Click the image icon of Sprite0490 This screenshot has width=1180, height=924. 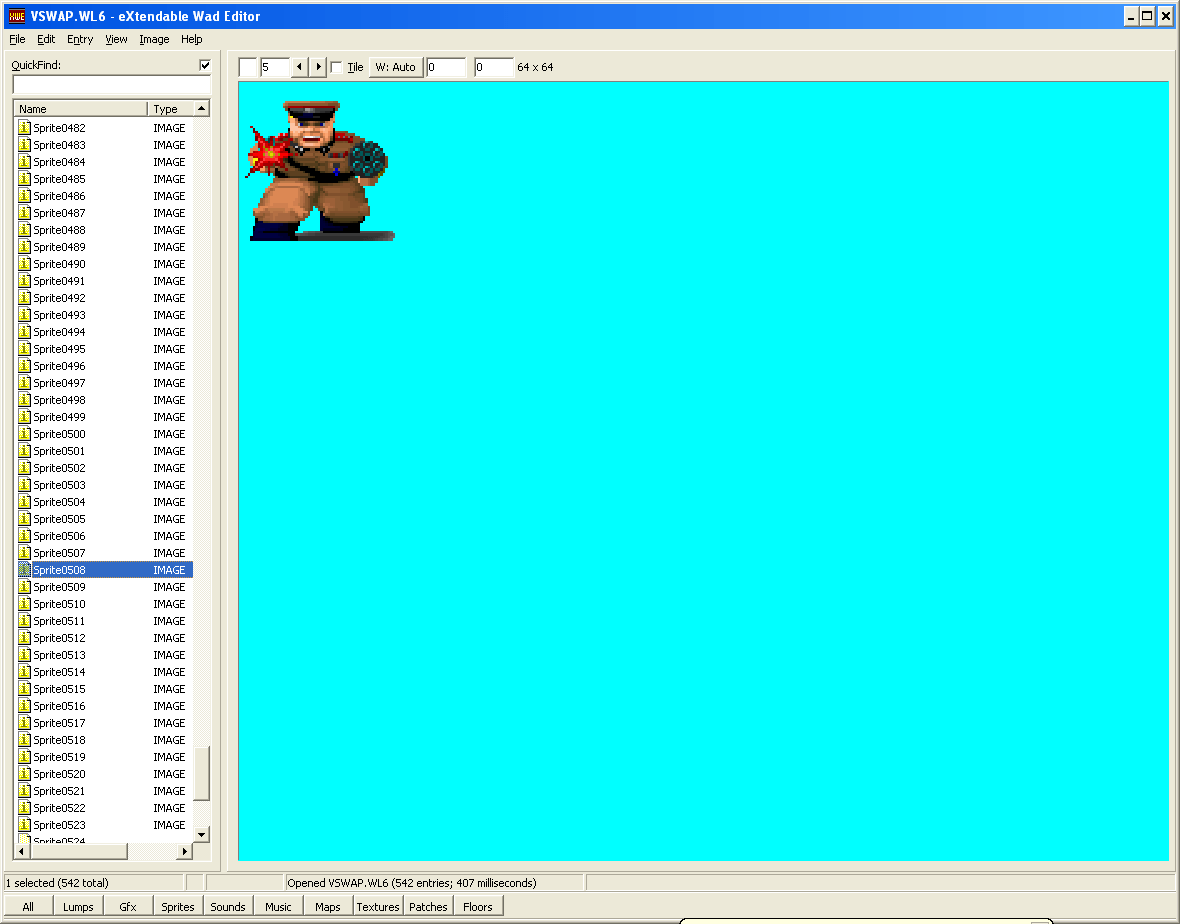[24, 264]
